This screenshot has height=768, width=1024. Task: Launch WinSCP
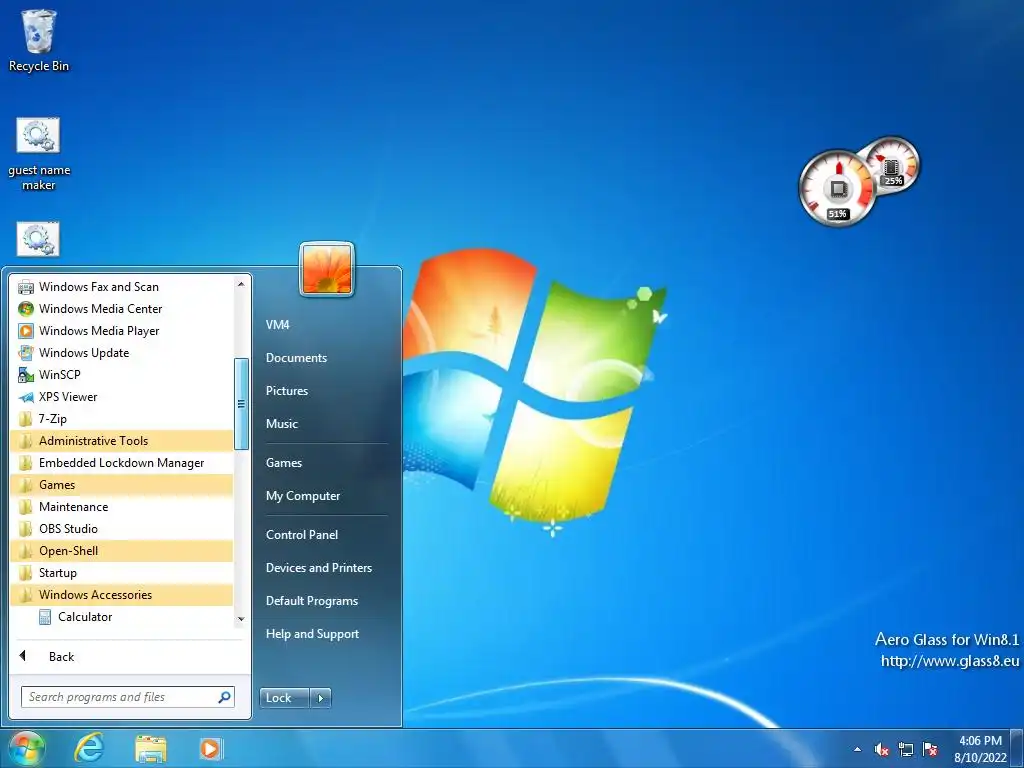pos(122,375)
